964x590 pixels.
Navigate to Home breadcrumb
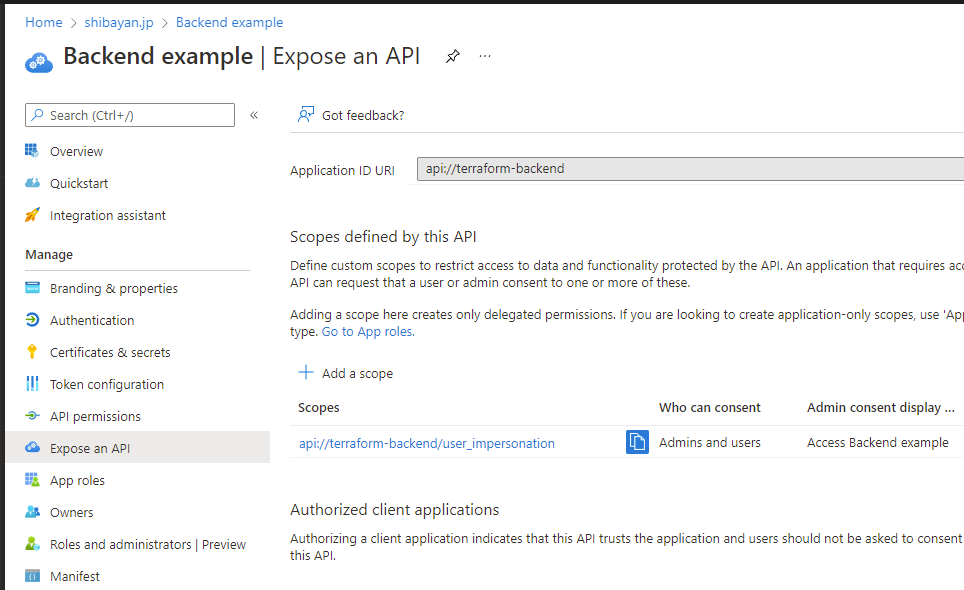coord(44,22)
